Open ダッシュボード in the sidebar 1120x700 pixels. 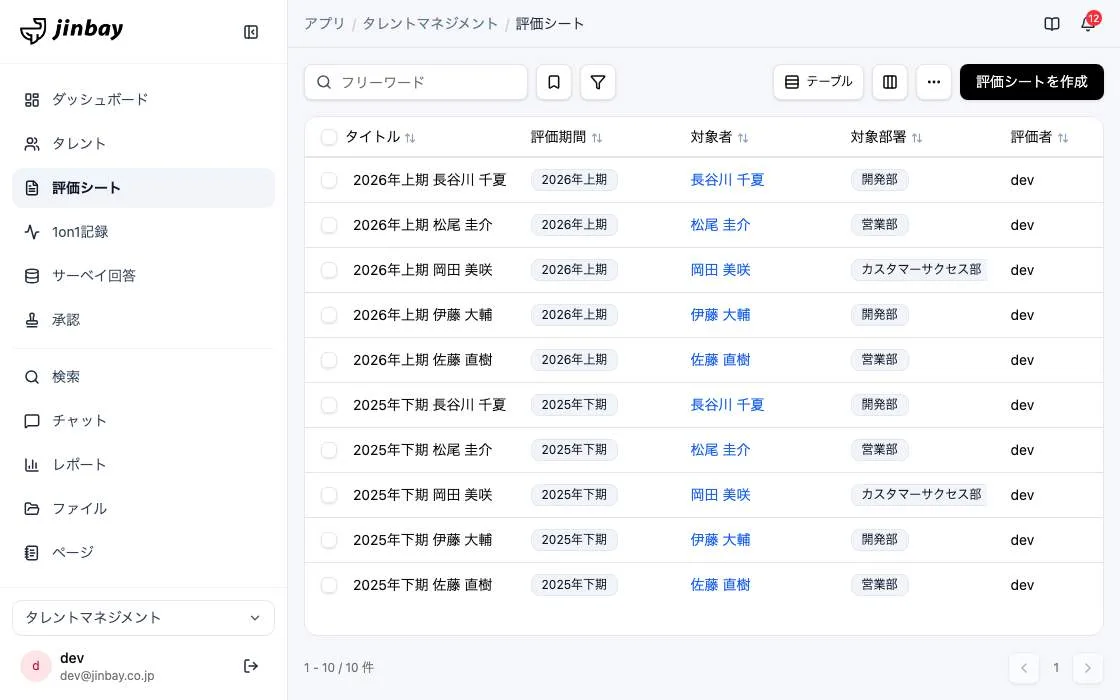click(144, 99)
